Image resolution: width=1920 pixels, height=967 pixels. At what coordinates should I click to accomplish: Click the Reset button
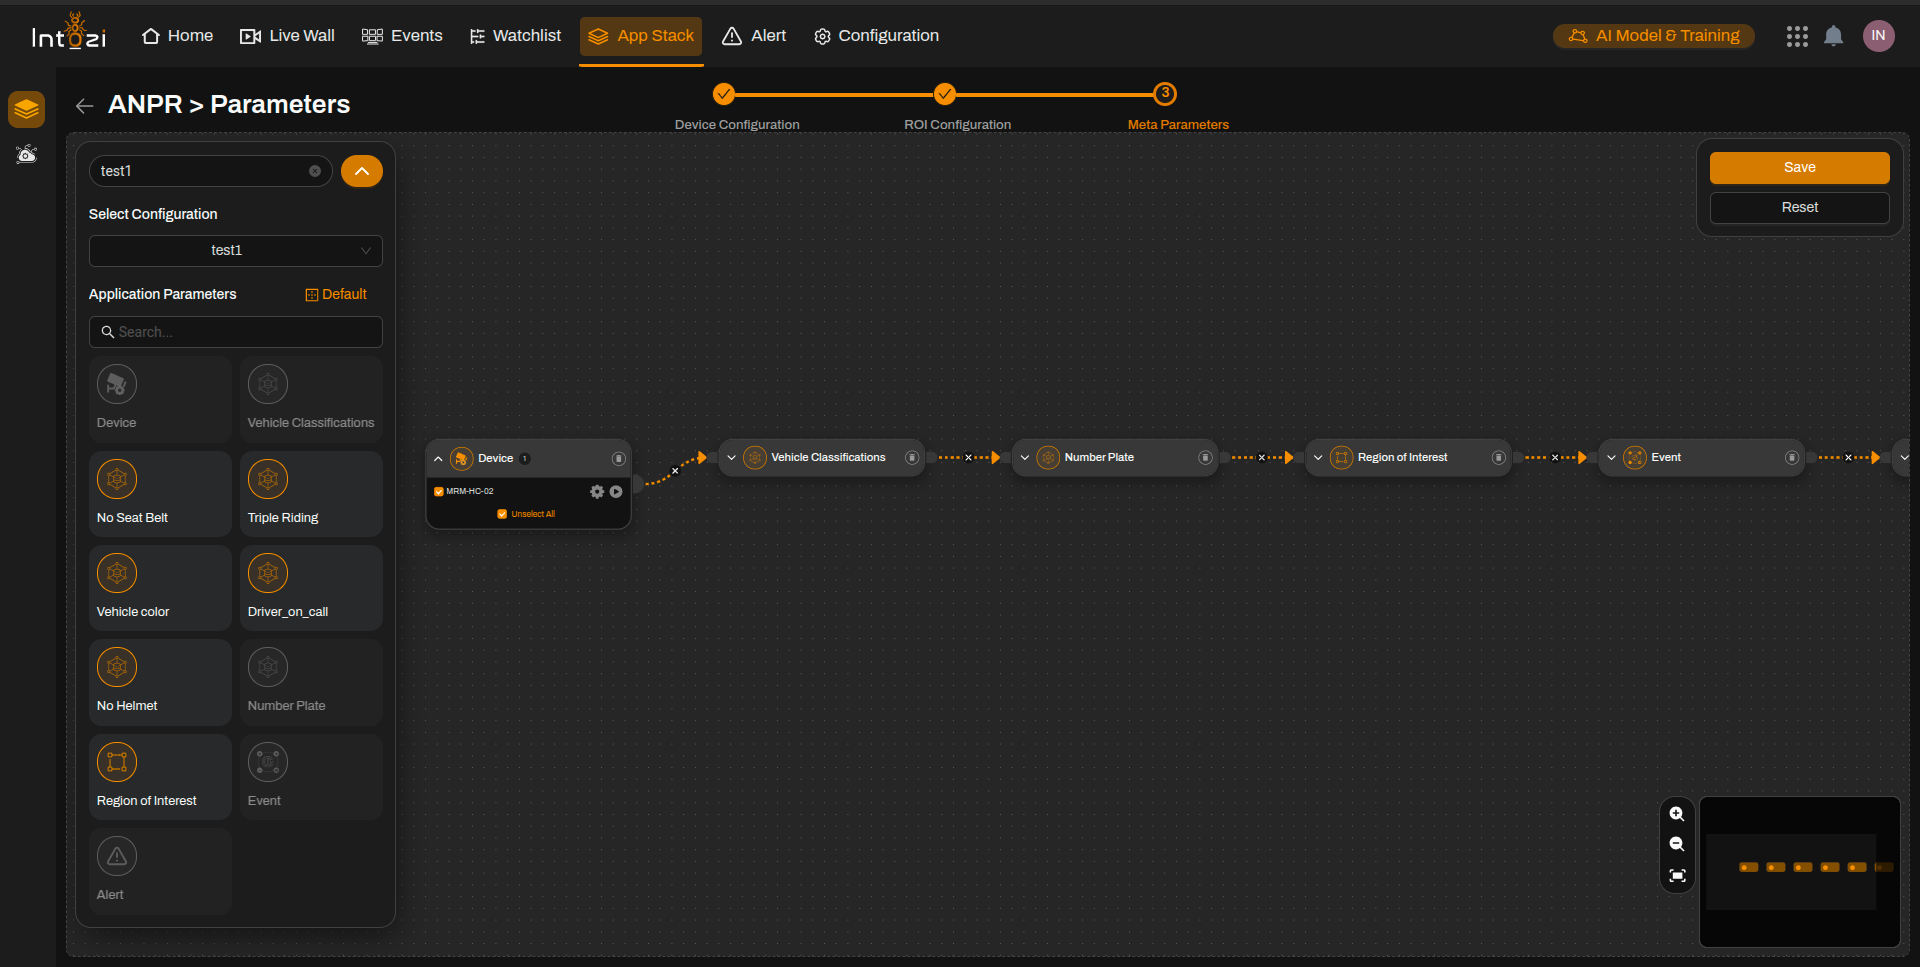(1799, 208)
